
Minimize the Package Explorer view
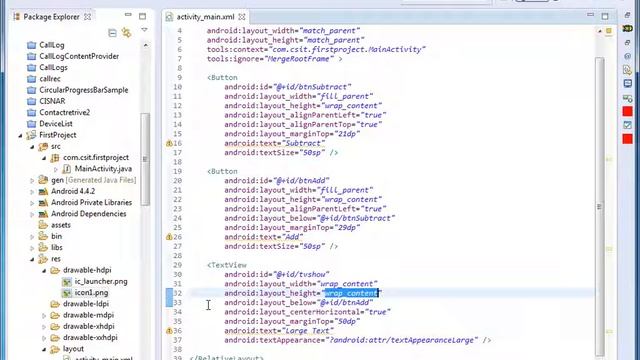(x=128, y=15)
